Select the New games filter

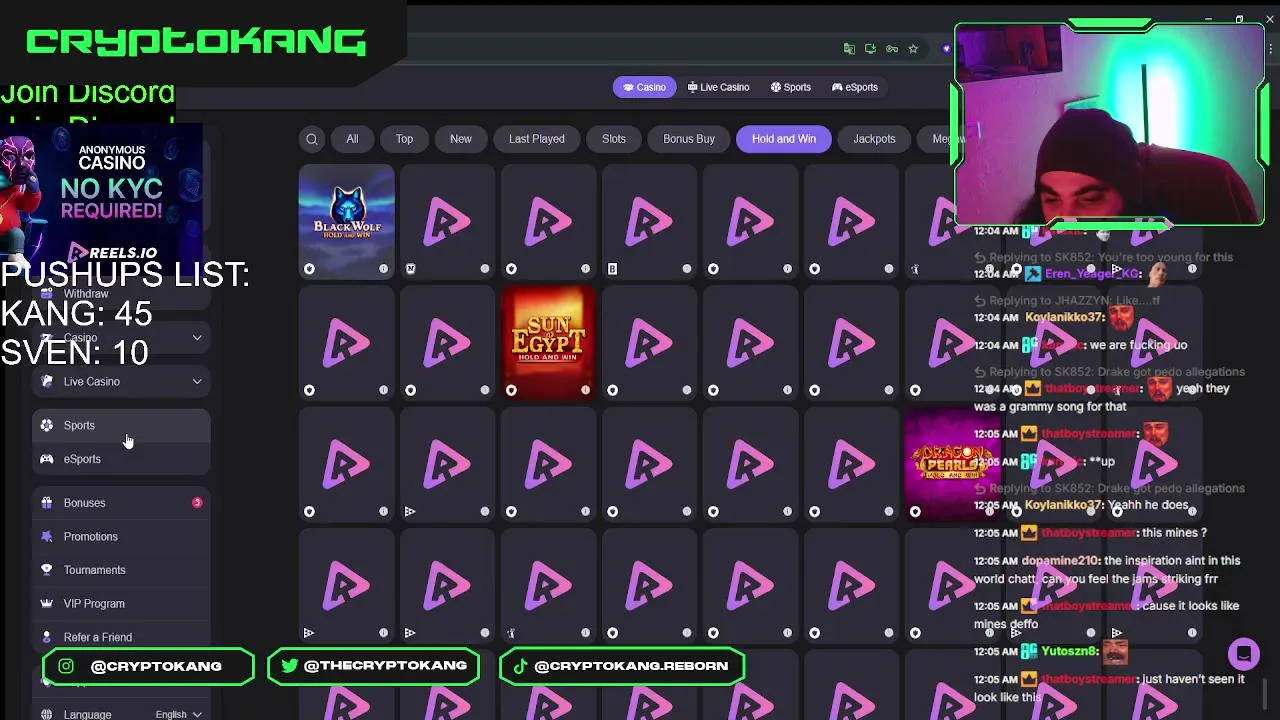460,139
